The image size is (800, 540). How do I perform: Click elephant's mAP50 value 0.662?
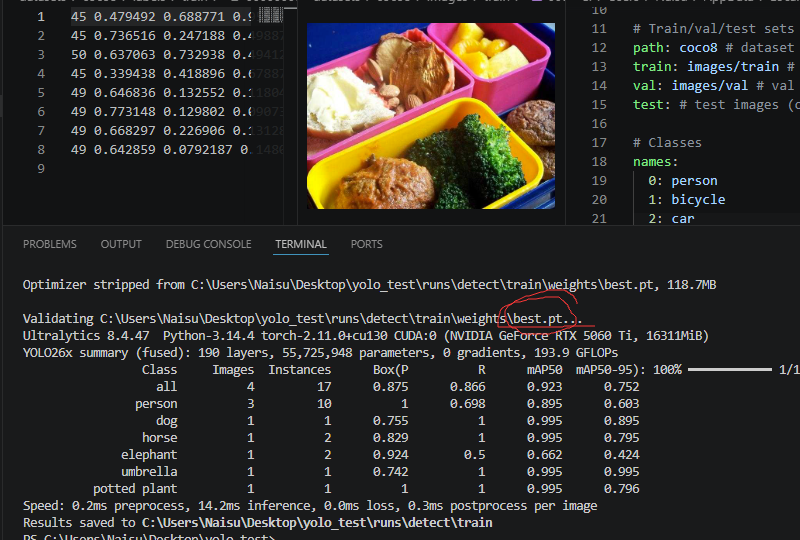(544, 454)
